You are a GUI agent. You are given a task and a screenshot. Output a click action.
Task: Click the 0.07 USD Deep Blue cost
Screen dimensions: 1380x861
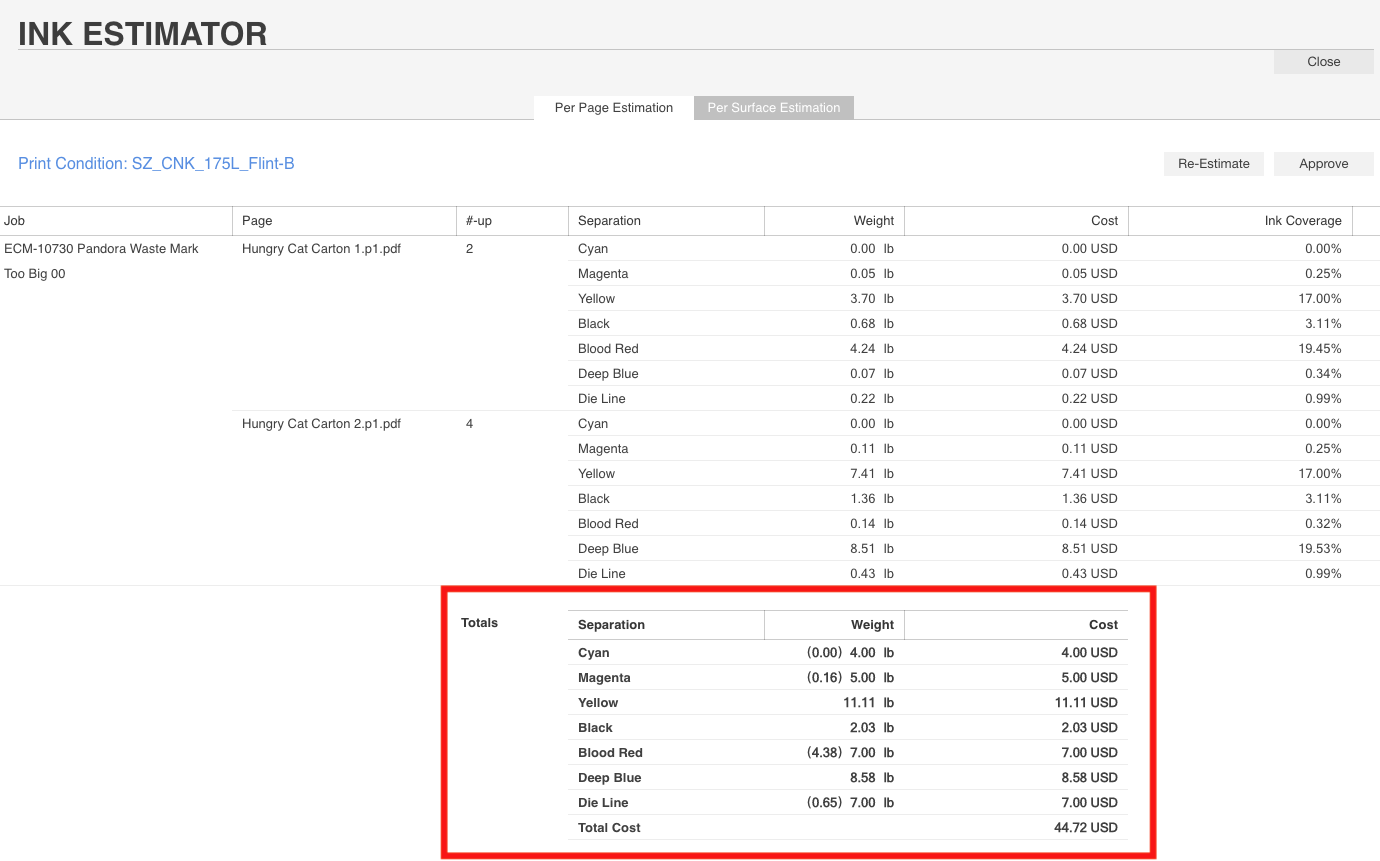(x=1089, y=374)
